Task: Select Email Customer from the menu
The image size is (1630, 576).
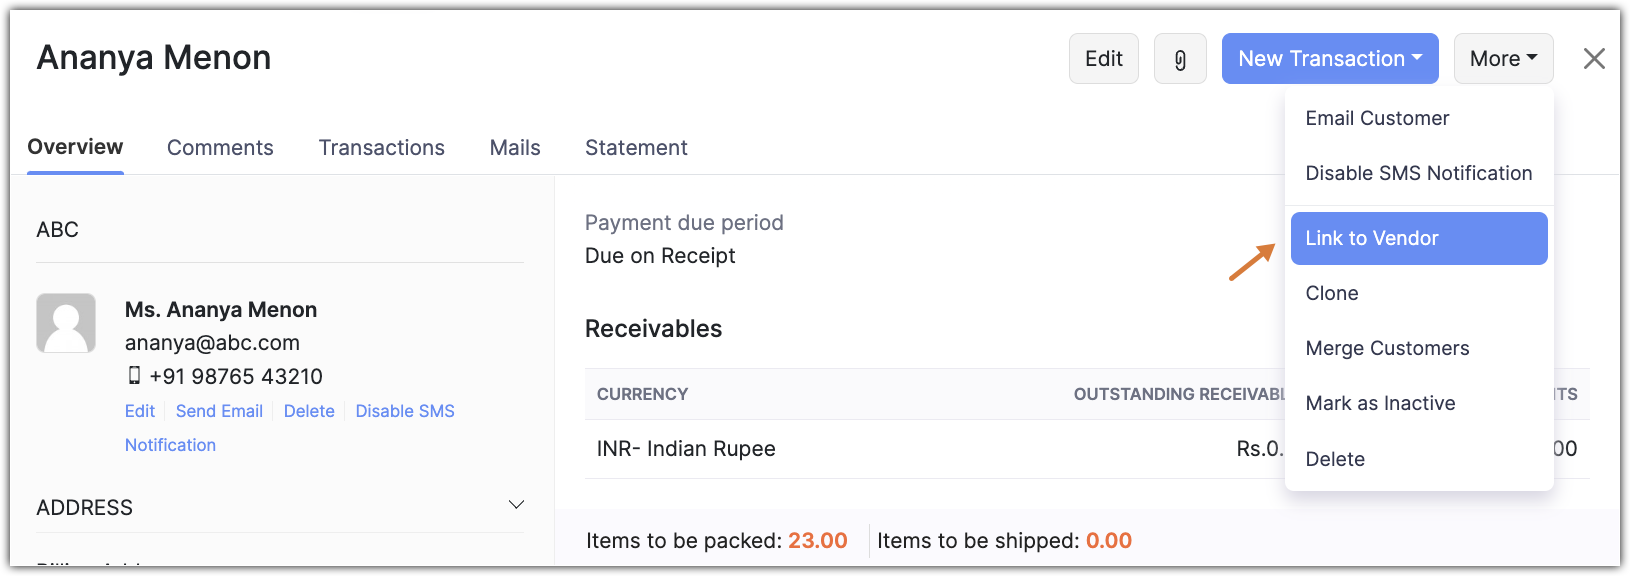Action: 1377,118
